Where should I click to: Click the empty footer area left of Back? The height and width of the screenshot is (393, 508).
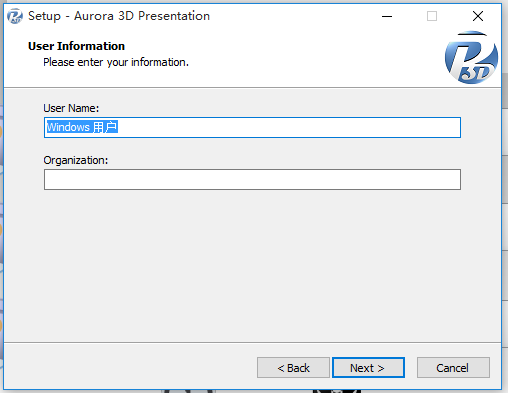[x=130, y=367]
